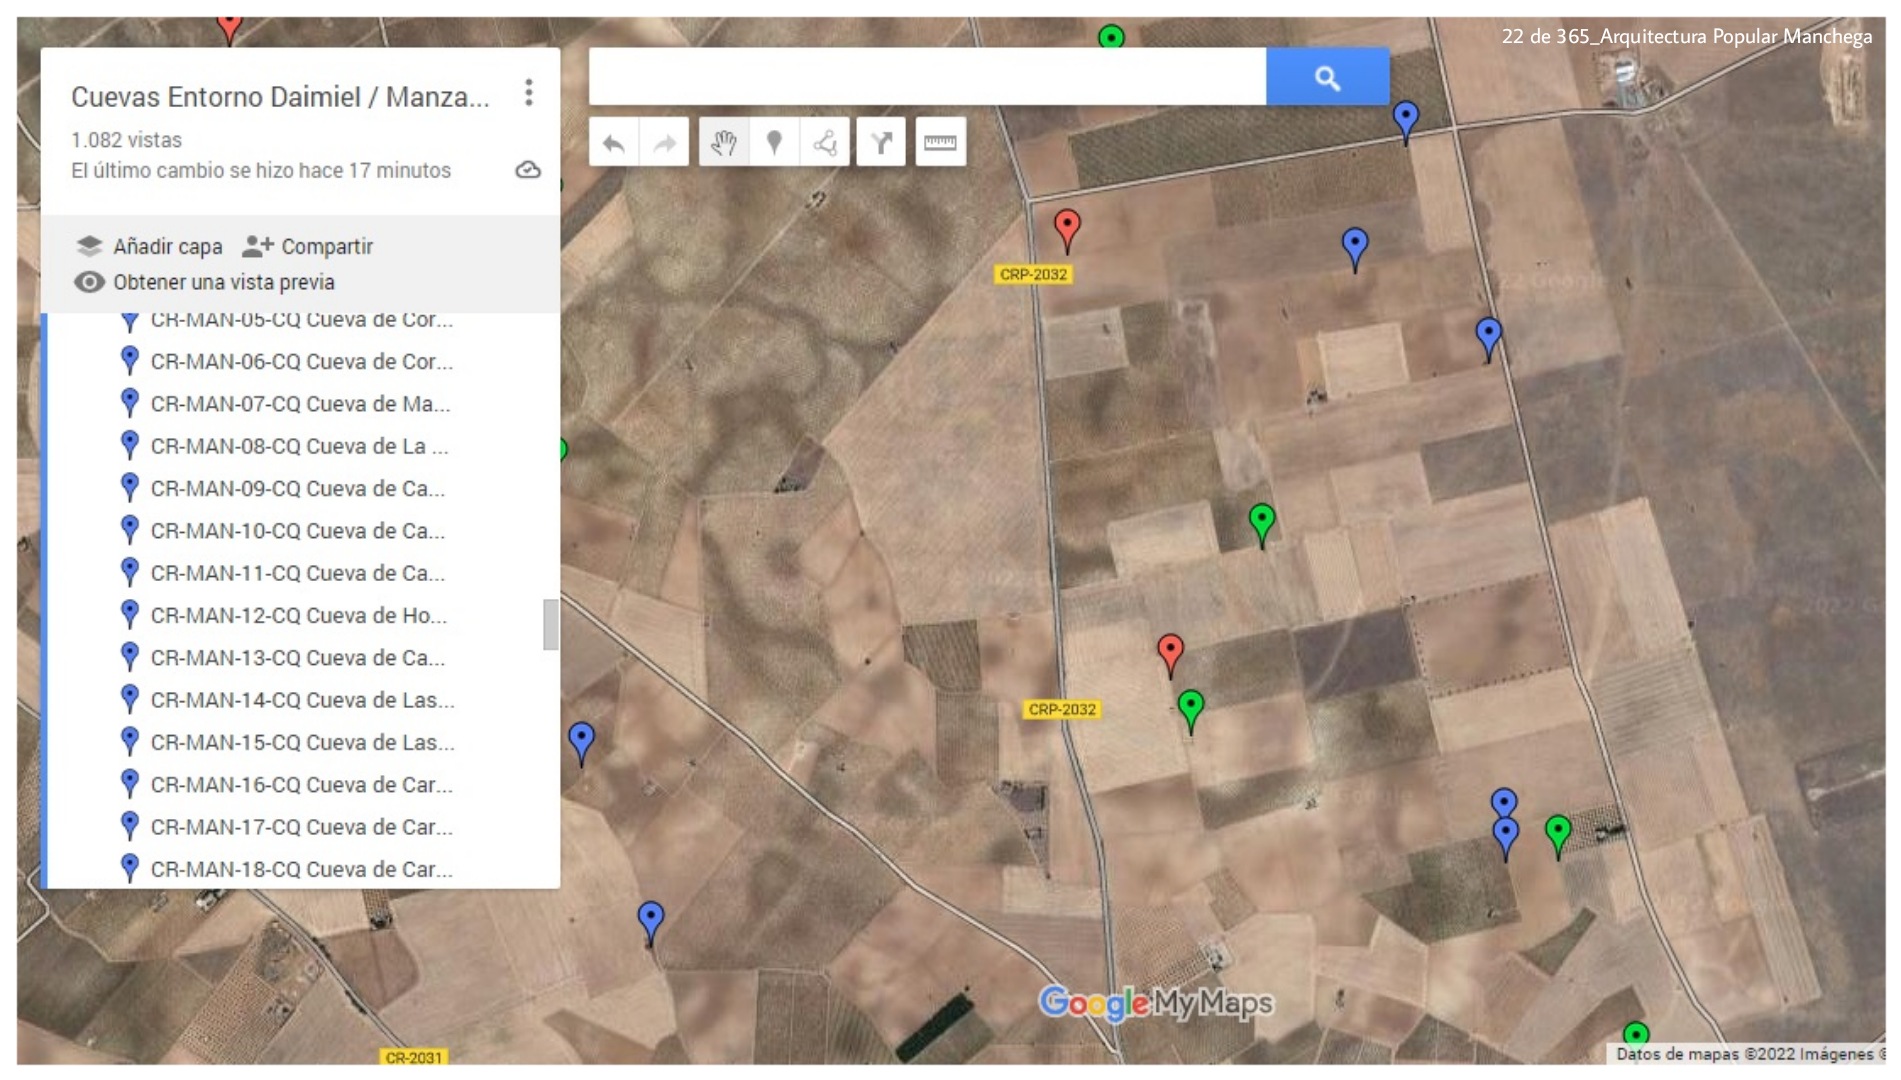Click the CR-2031 road label
Screen dimensions: 1901x1080
413,1057
